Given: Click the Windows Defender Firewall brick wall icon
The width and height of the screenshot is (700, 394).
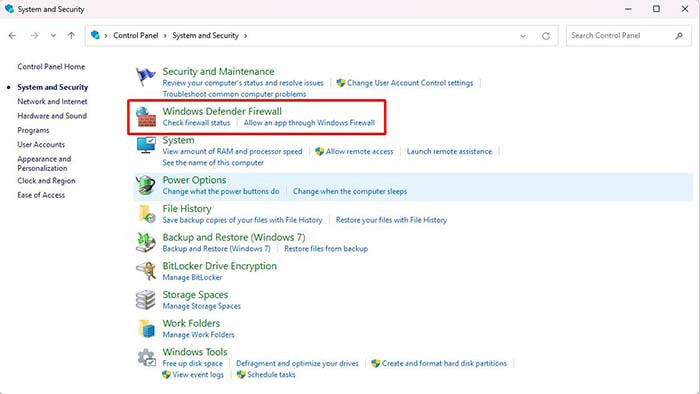Looking at the screenshot, I should pos(146,117).
